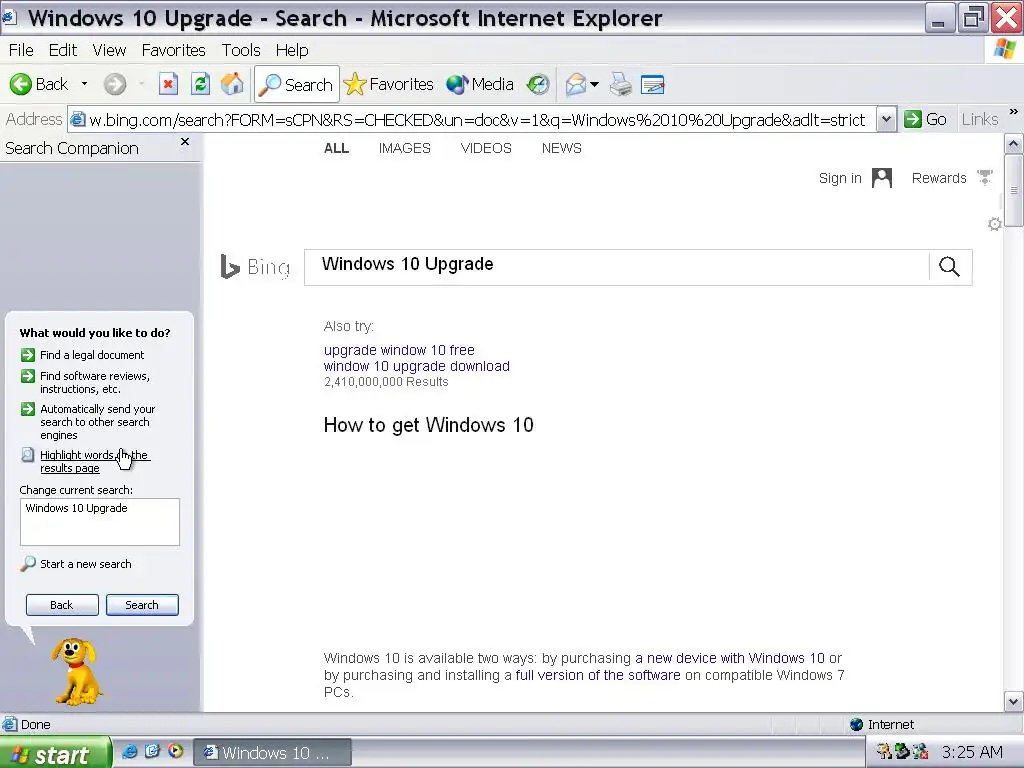Switch to Bing NEWS tab
1024x768 pixels.
[562, 148]
